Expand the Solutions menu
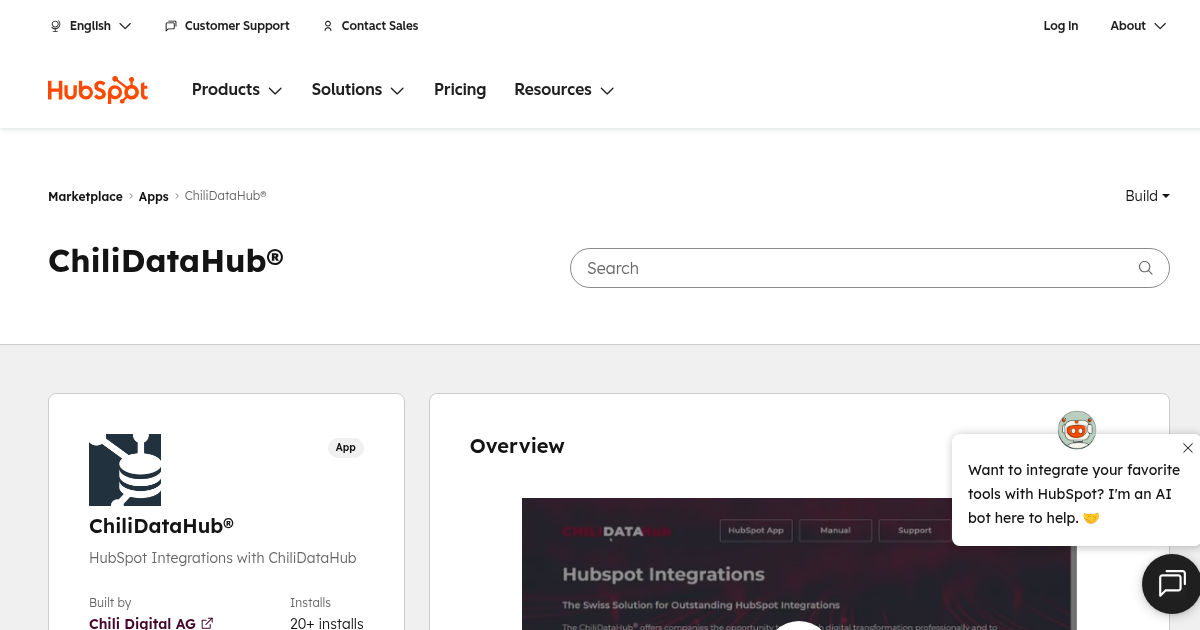The height and width of the screenshot is (630, 1200). [x=358, y=90]
